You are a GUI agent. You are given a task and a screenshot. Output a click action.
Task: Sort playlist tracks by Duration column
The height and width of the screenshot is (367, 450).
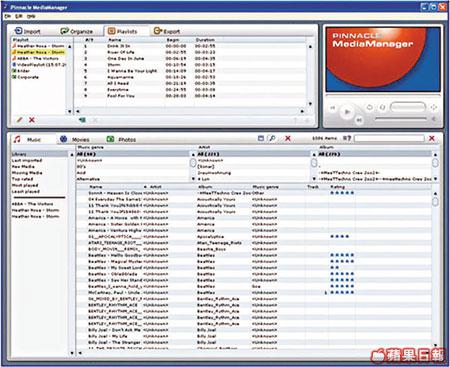point(205,40)
